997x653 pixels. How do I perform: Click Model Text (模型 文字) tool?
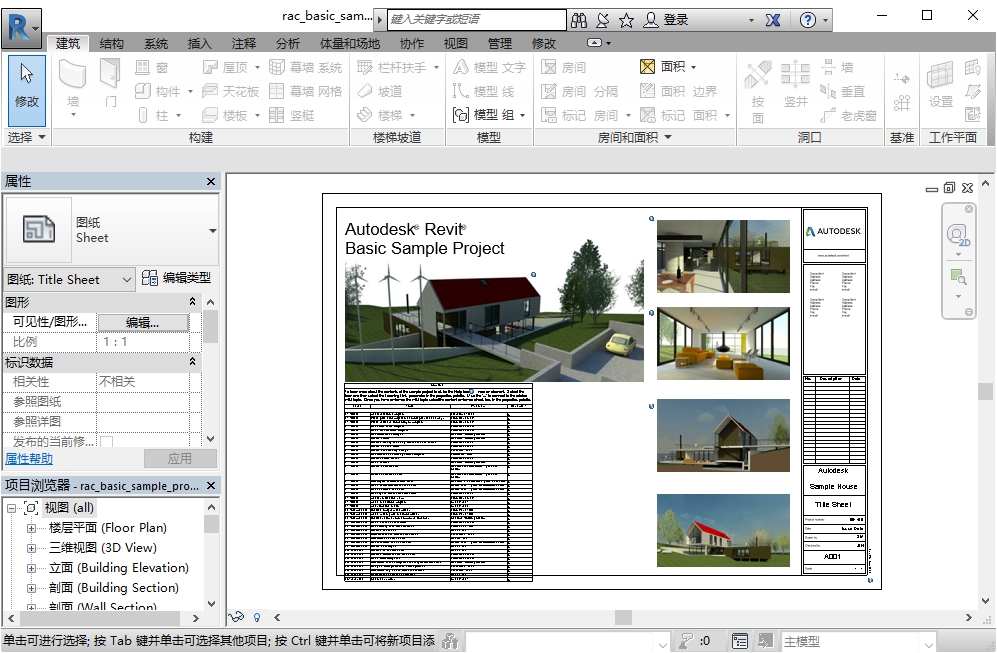pos(489,67)
